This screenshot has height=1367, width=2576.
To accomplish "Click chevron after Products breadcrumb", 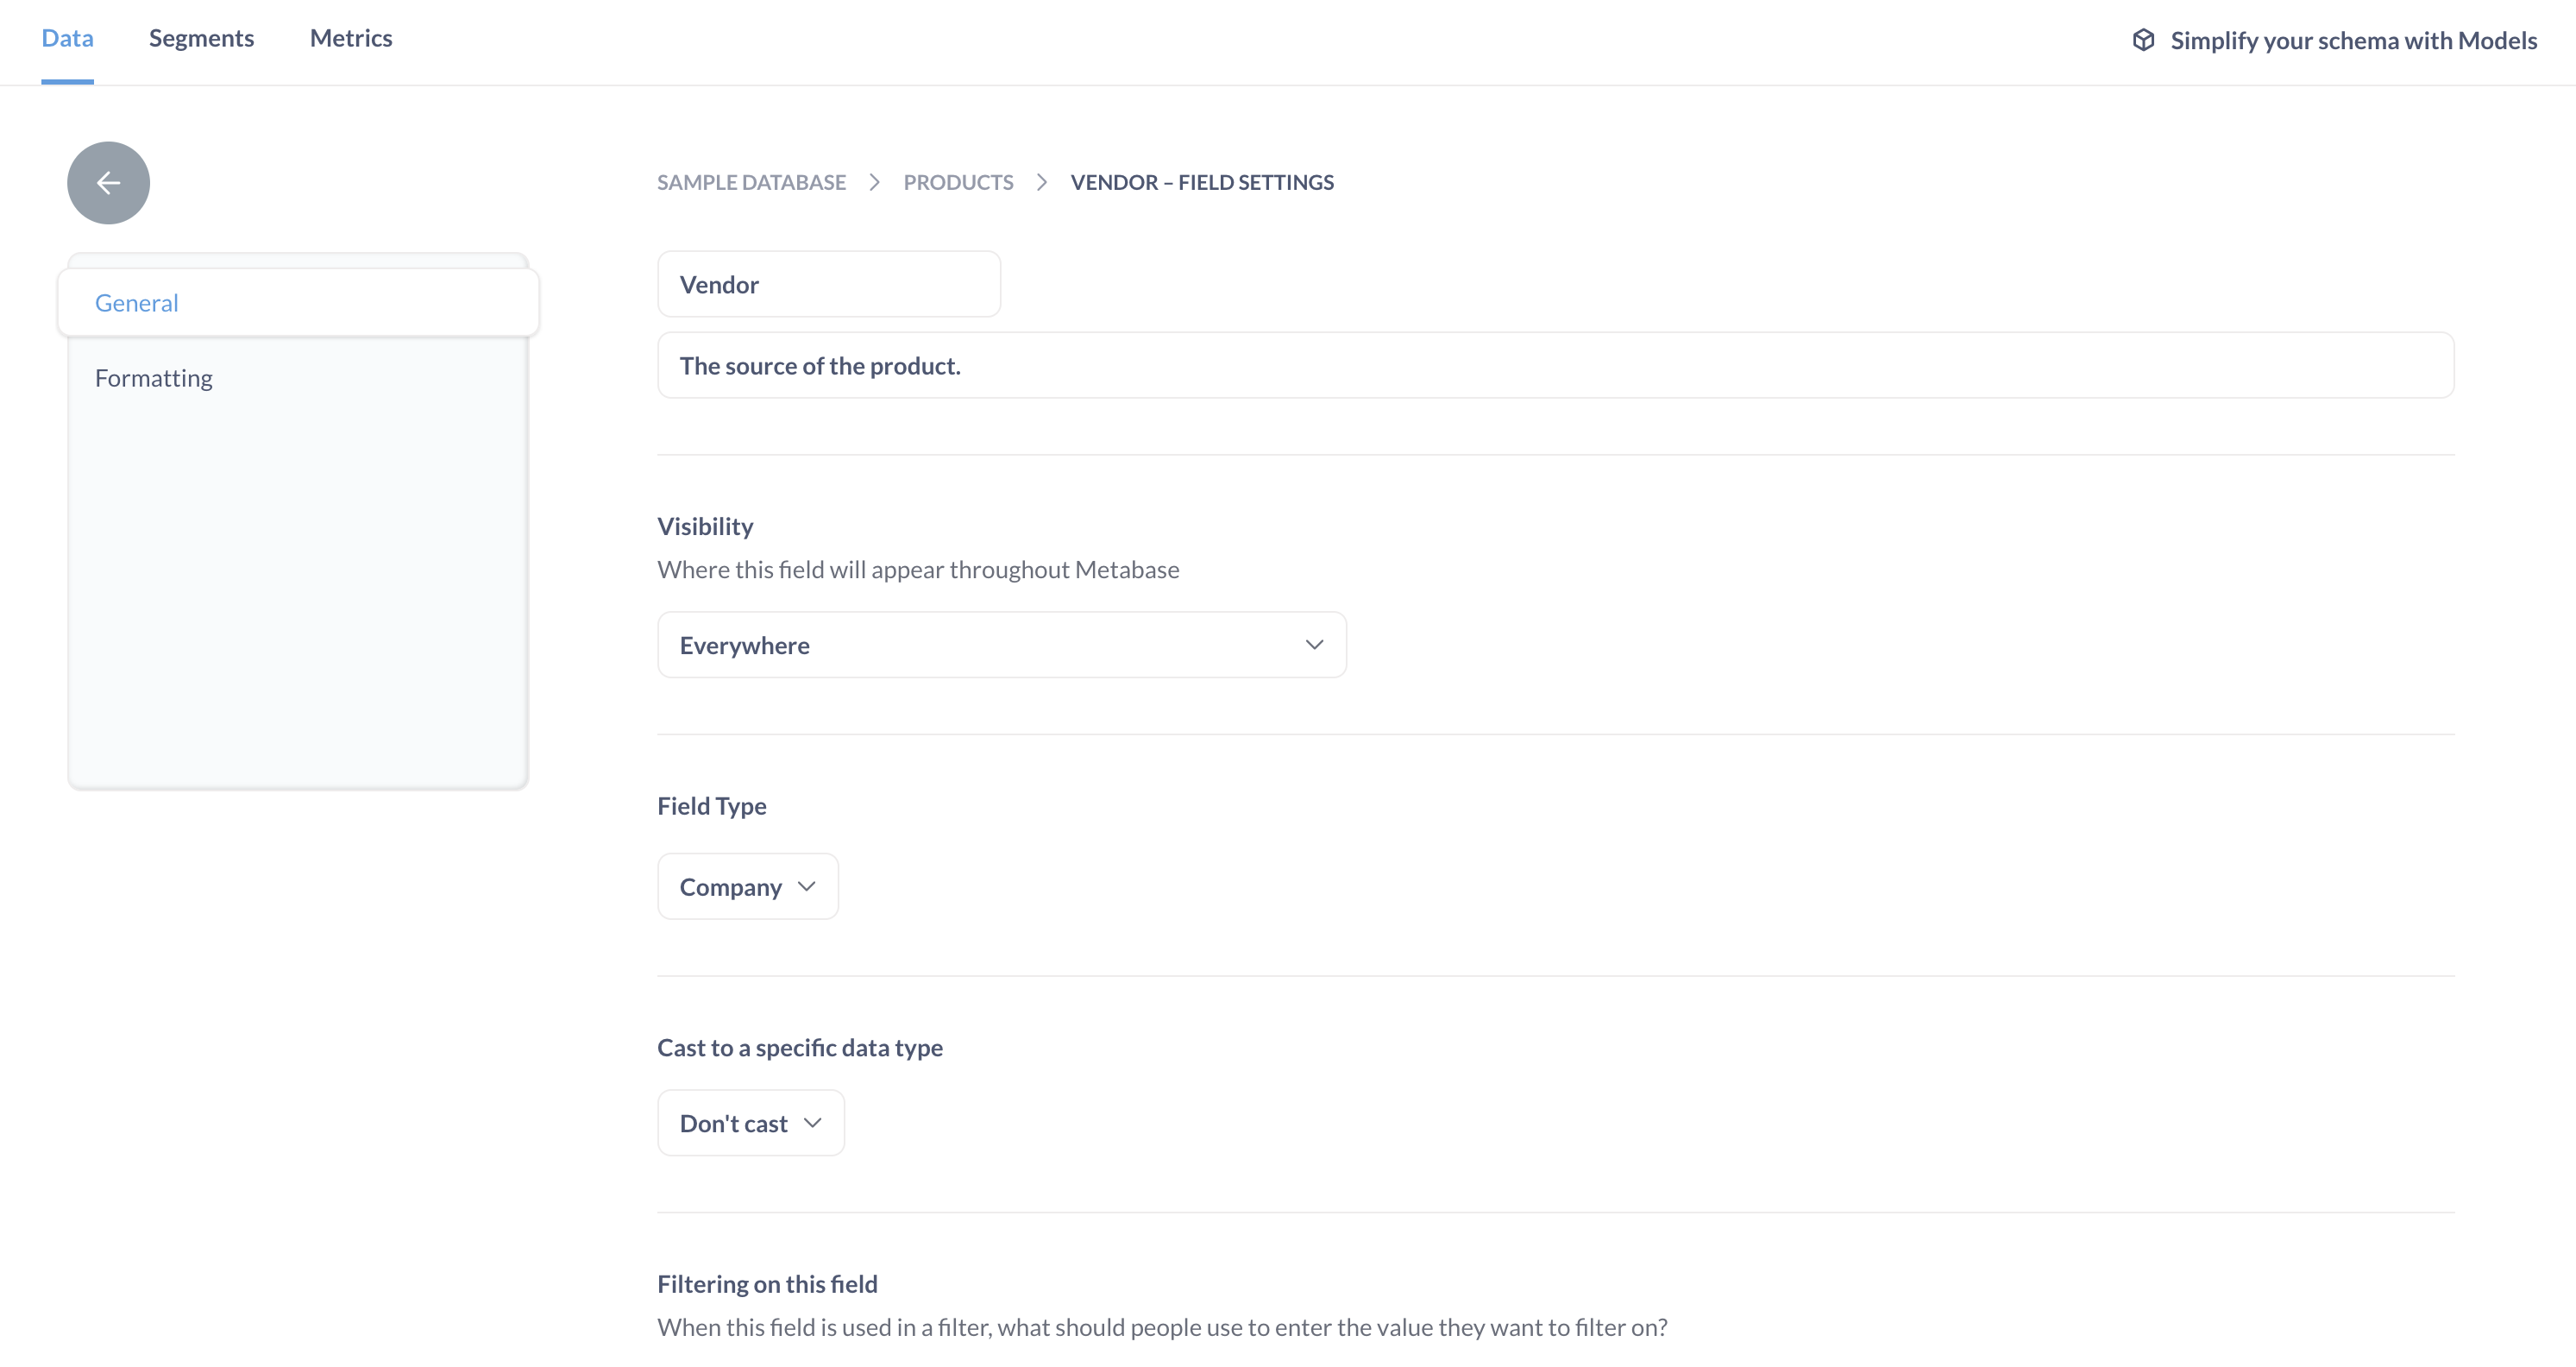I will coord(1042,182).
